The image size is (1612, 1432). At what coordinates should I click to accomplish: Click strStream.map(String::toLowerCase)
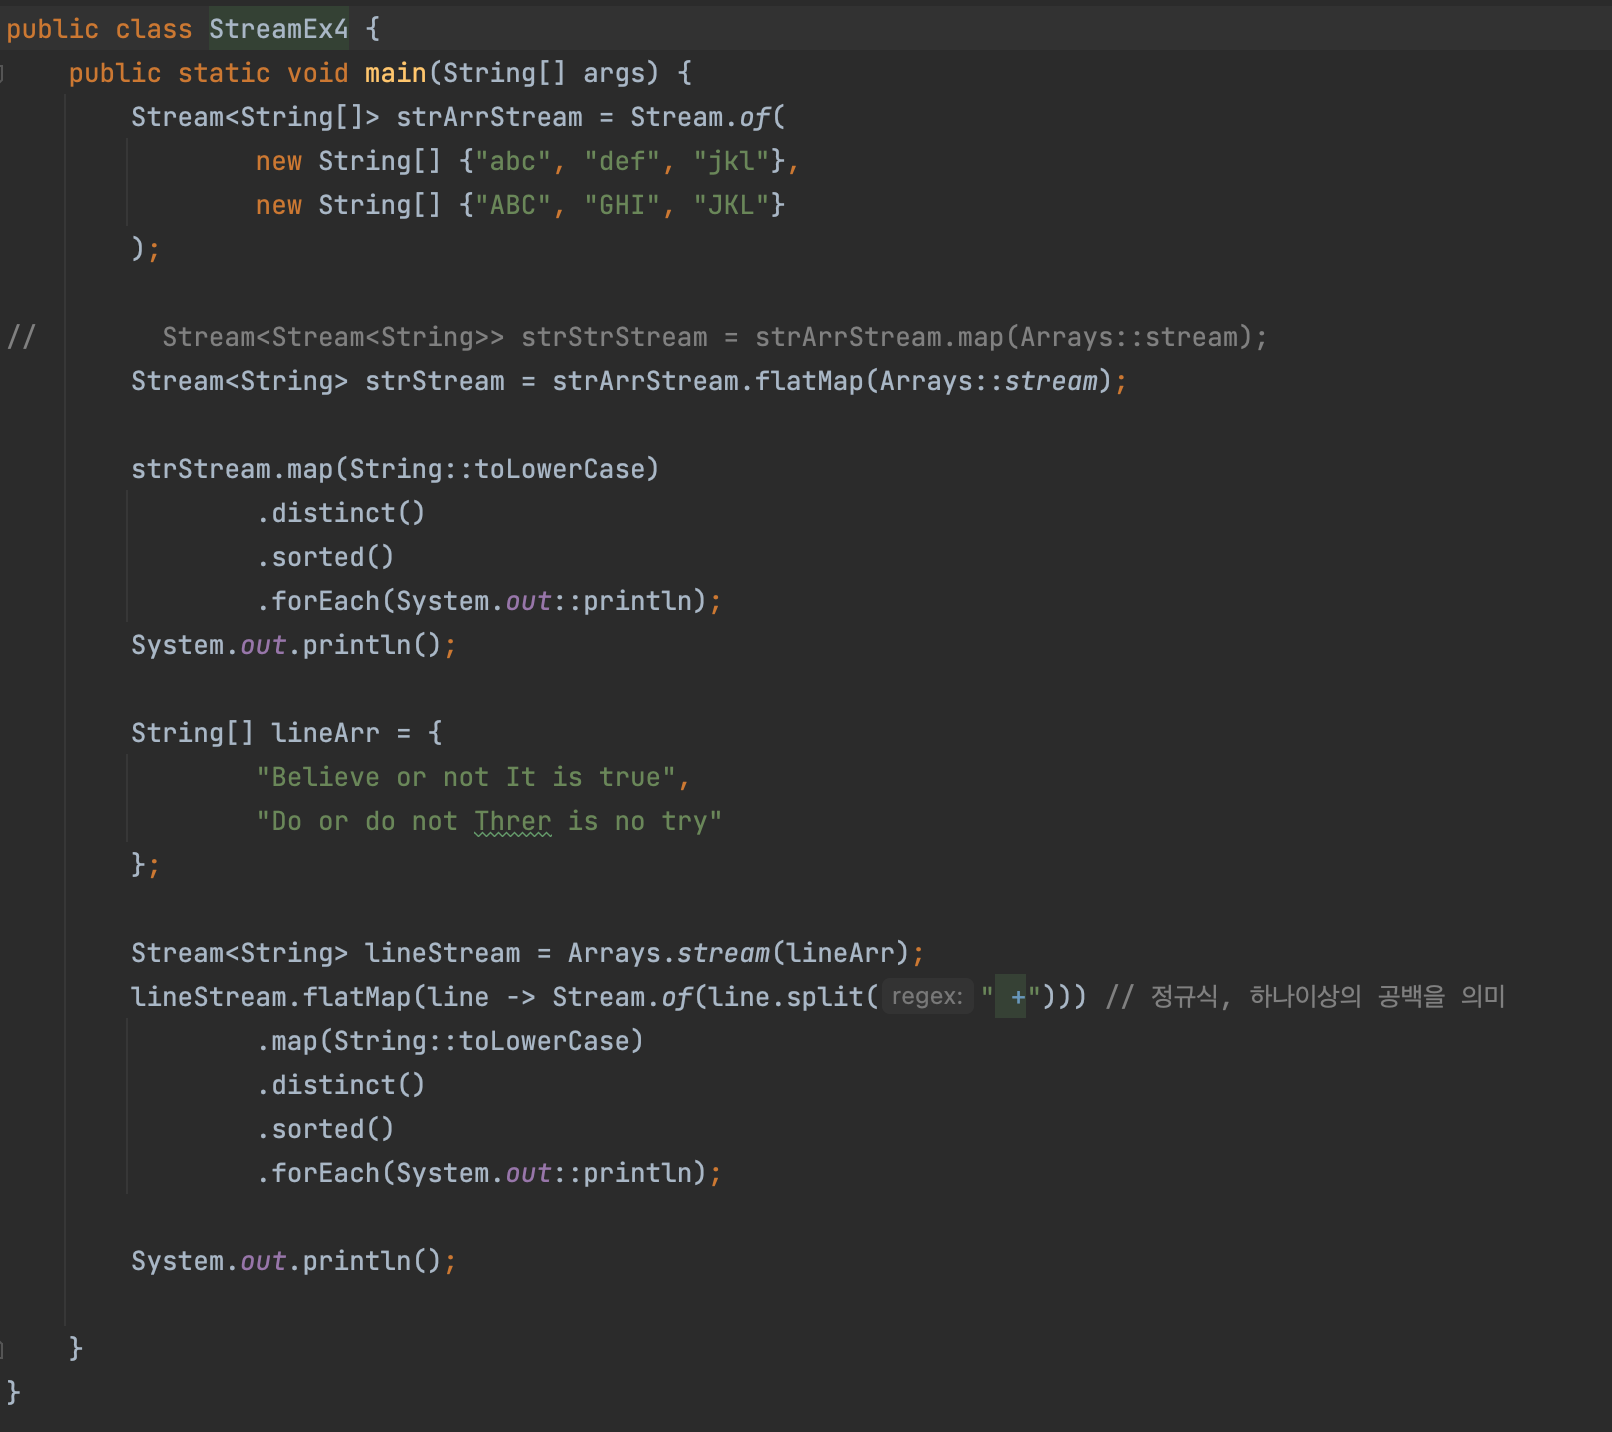[395, 469]
